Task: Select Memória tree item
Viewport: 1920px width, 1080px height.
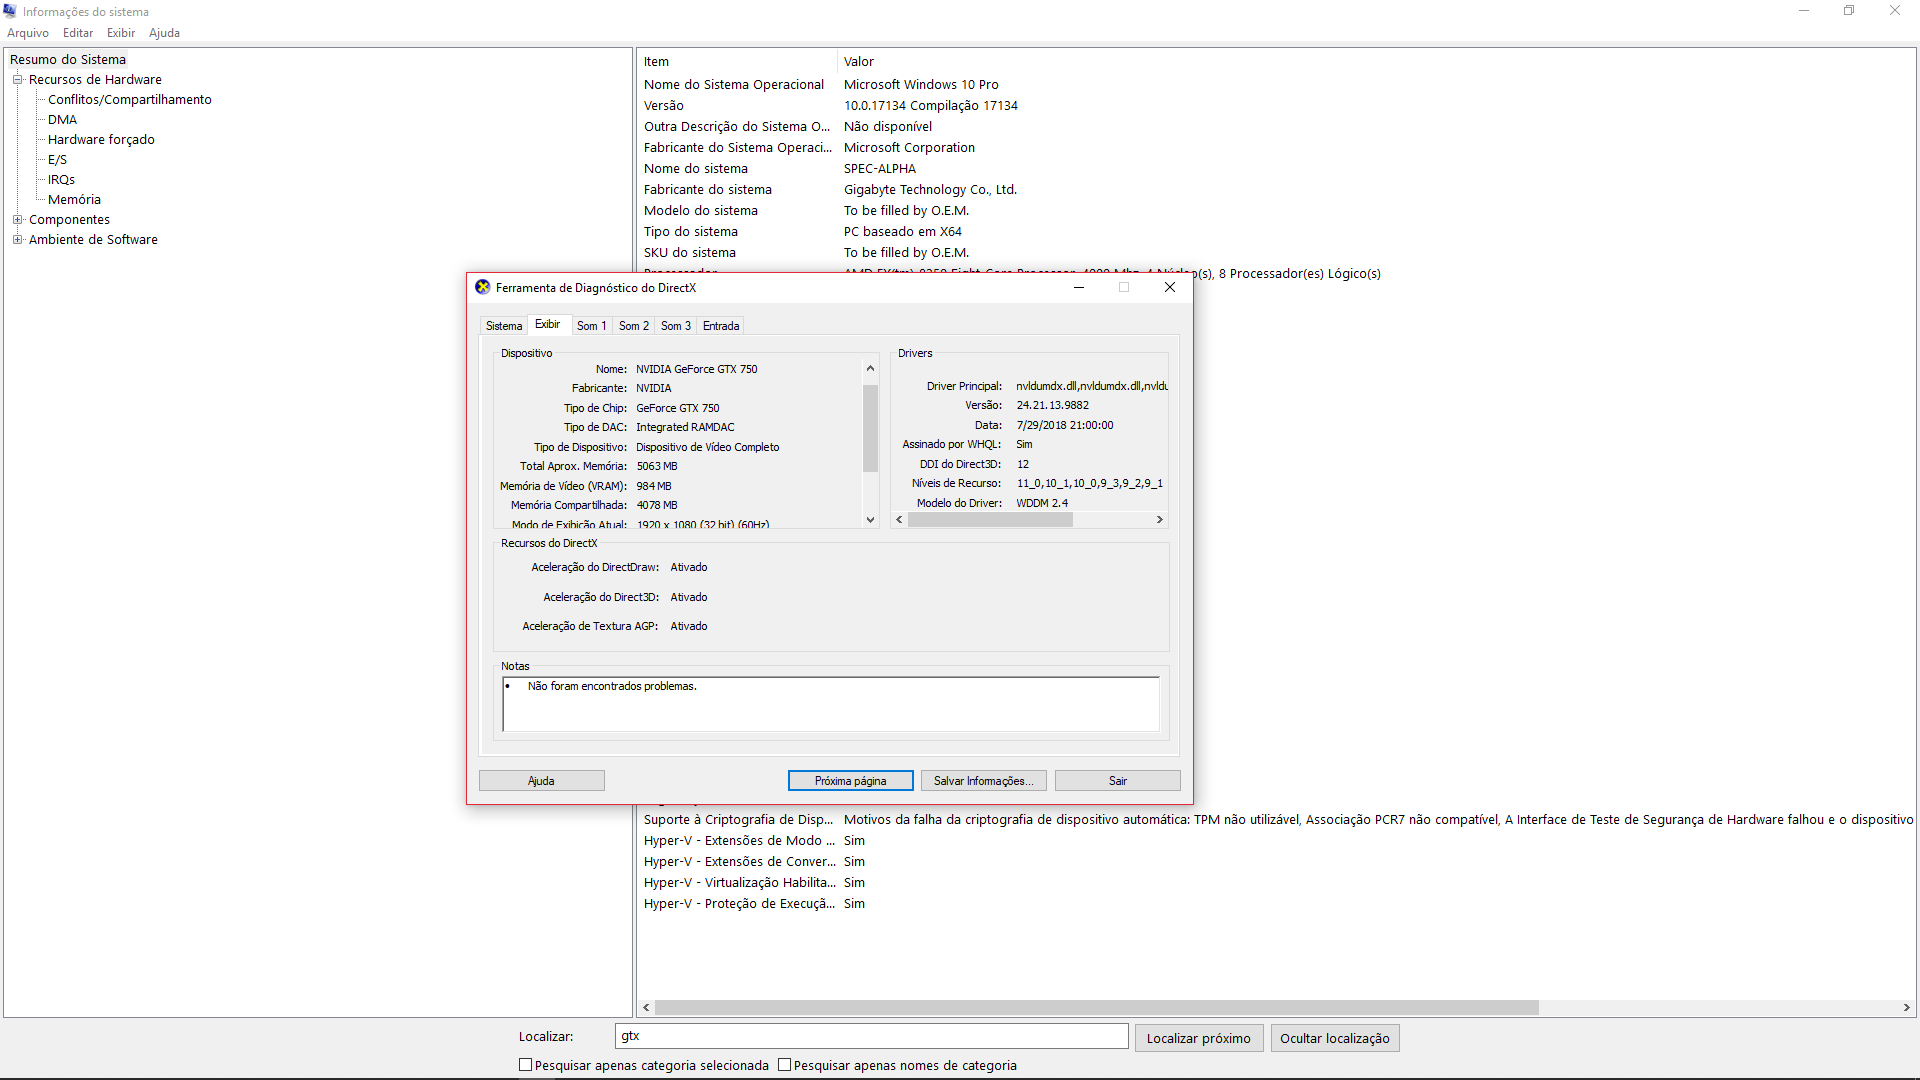Action: (74, 199)
